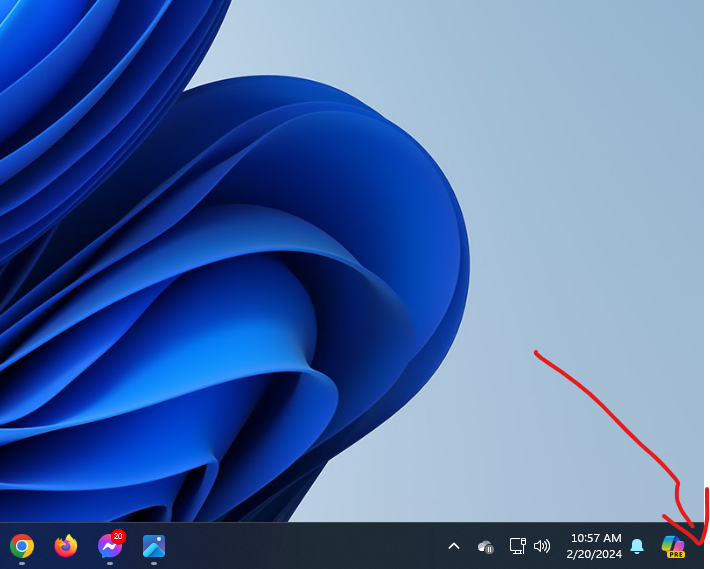710x569 pixels.
Task: Open the paused OneDrive cloud icon
Action: pos(485,547)
